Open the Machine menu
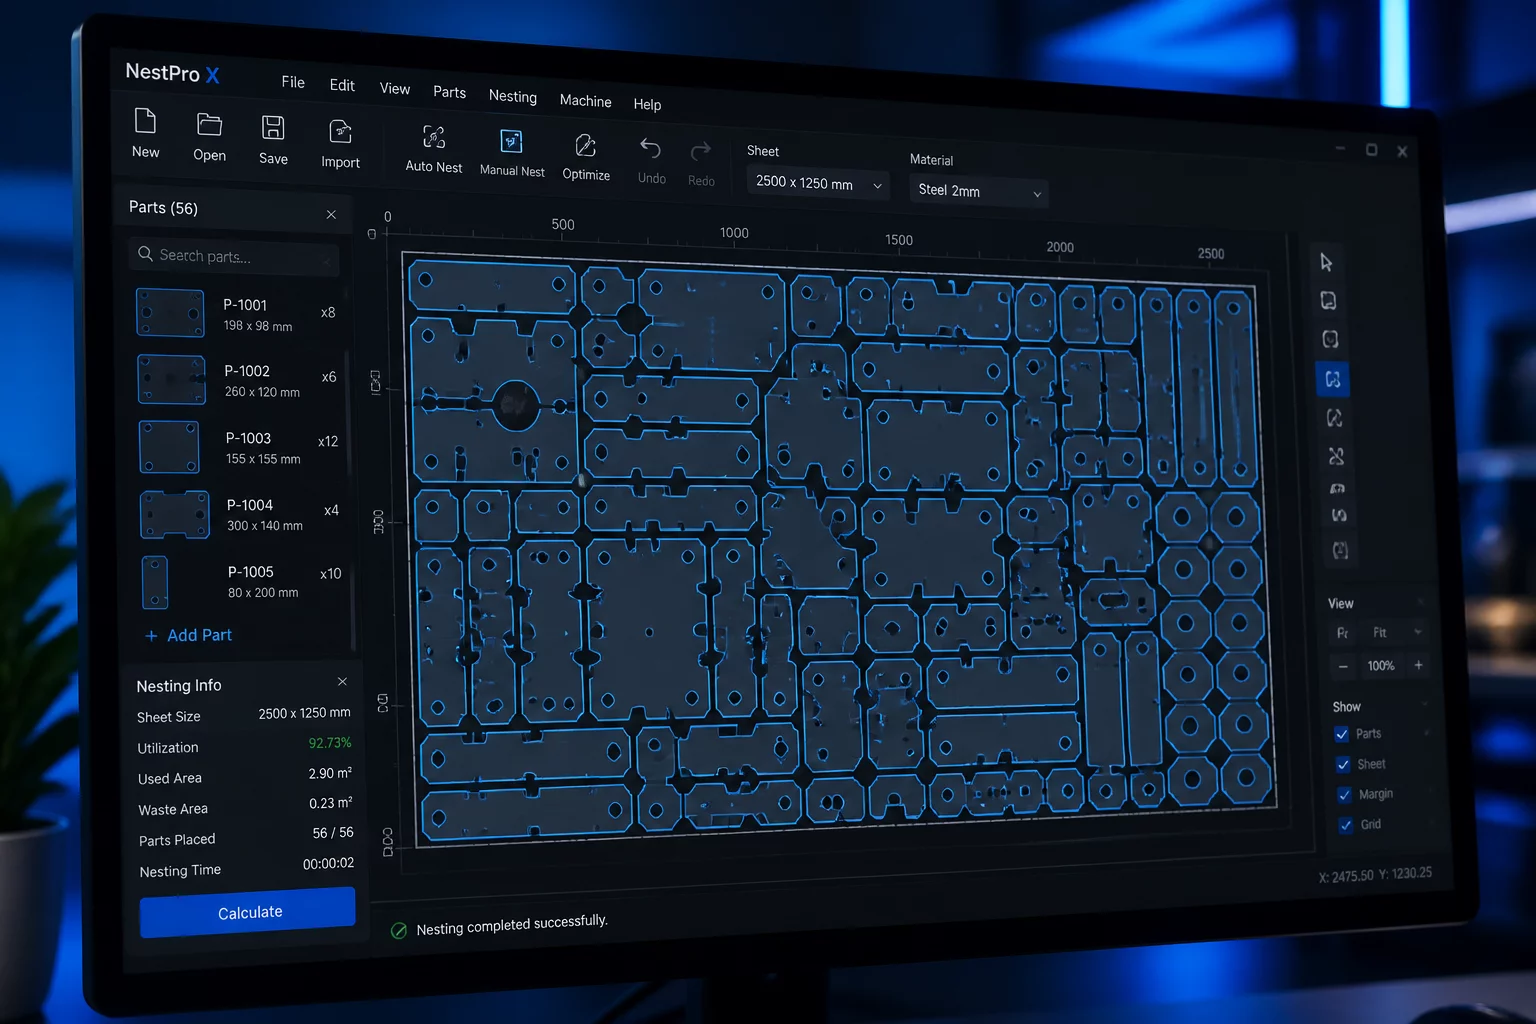 click(585, 101)
